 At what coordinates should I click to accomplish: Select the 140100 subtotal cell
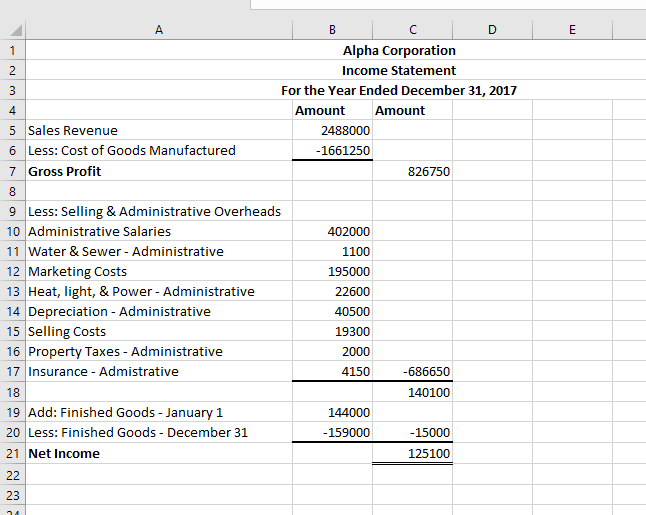coord(412,392)
